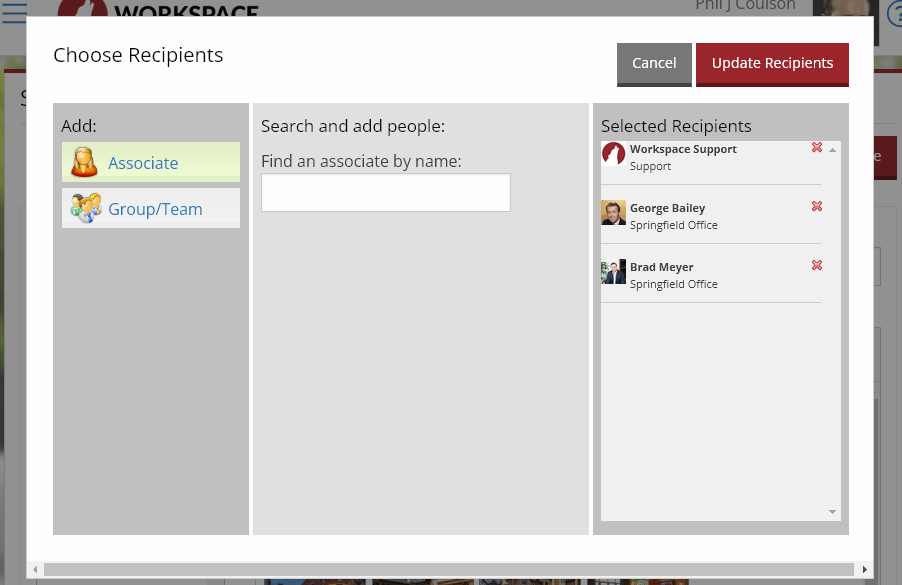Click the Cancel button
The height and width of the screenshot is (585, 902).
(x=654, y=62)
